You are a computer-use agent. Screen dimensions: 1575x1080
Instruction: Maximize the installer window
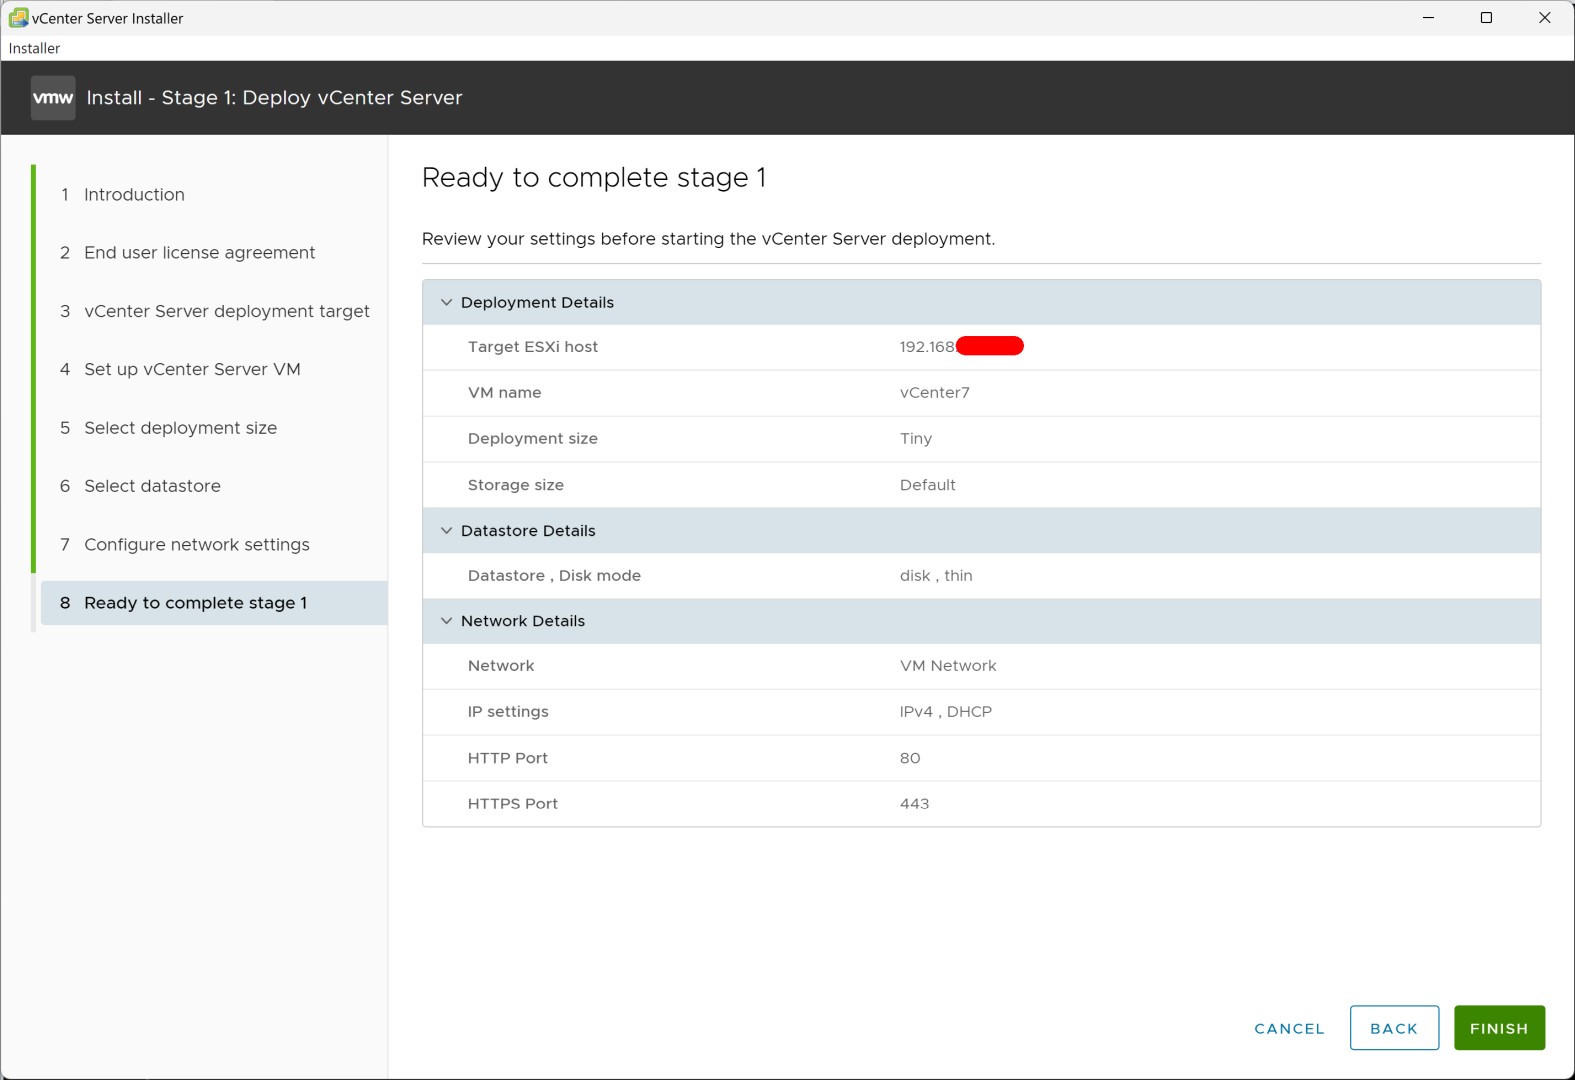1486,18
